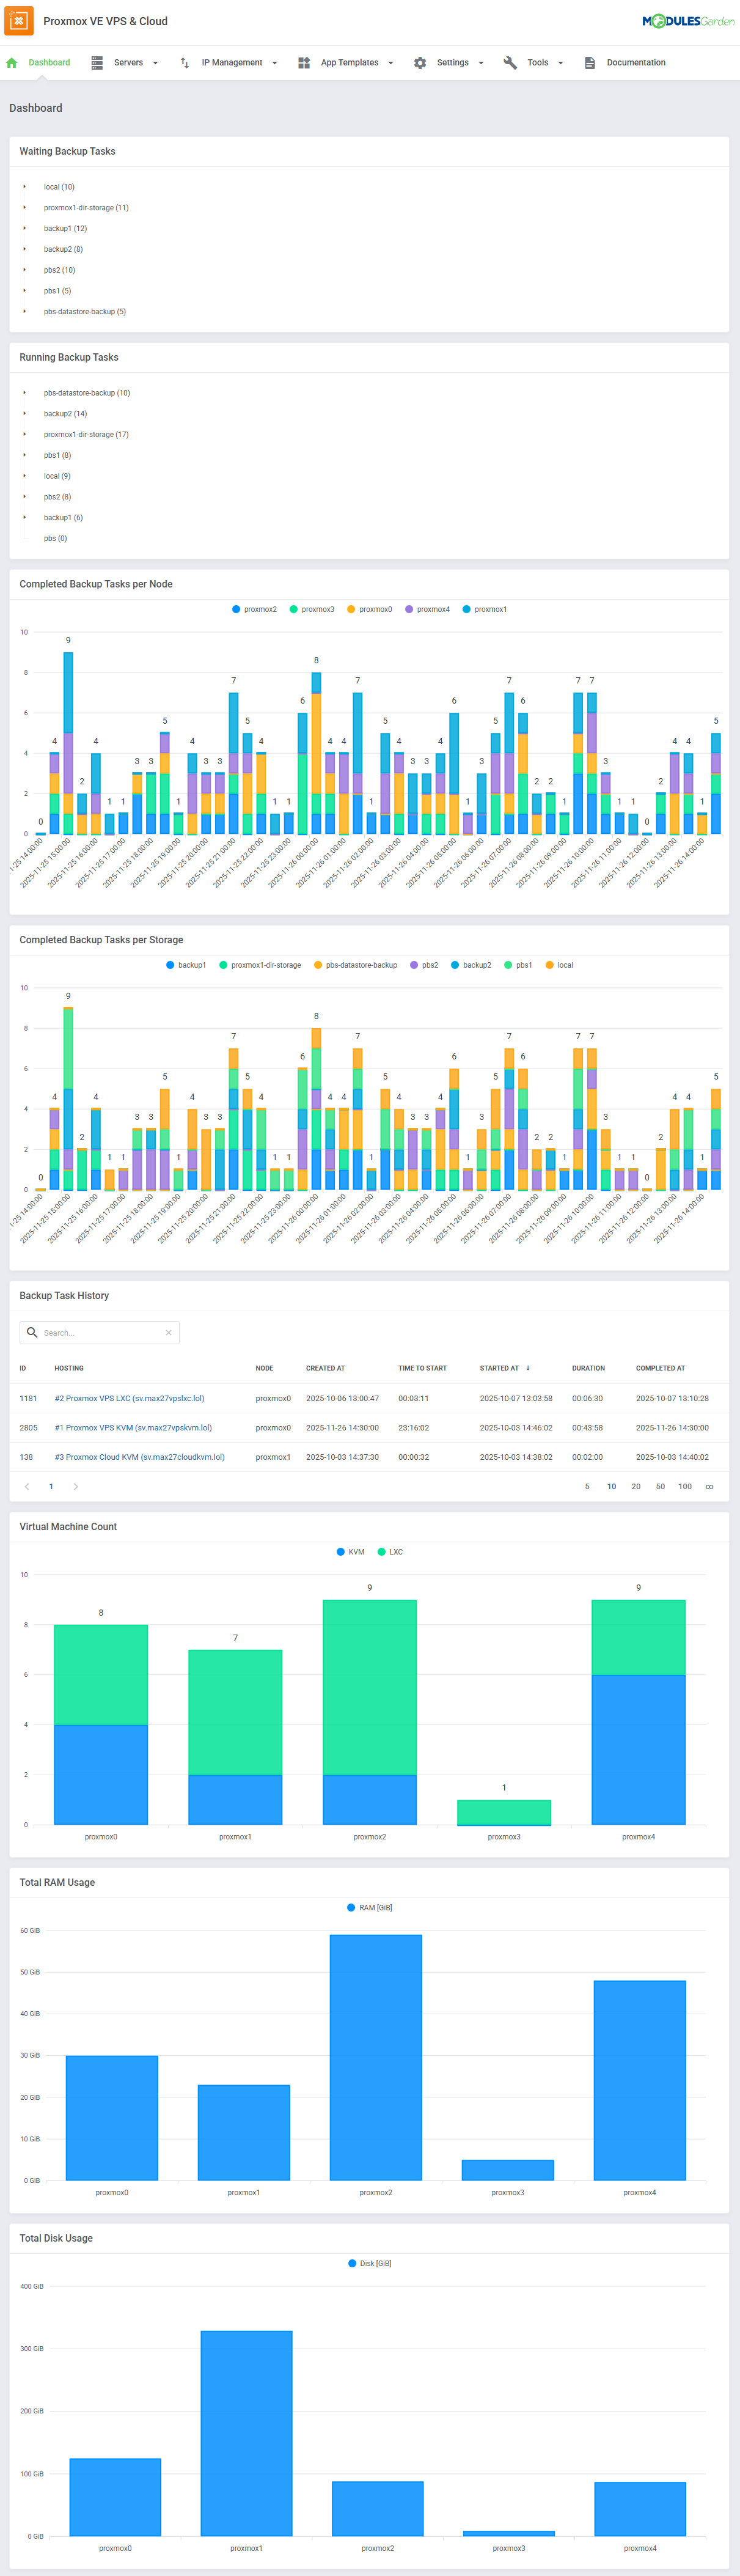Click the pbs2 purple legend swatch
Image resolution: width=740 pixels, height=2576 pixels.
click(x=414, y=965)
